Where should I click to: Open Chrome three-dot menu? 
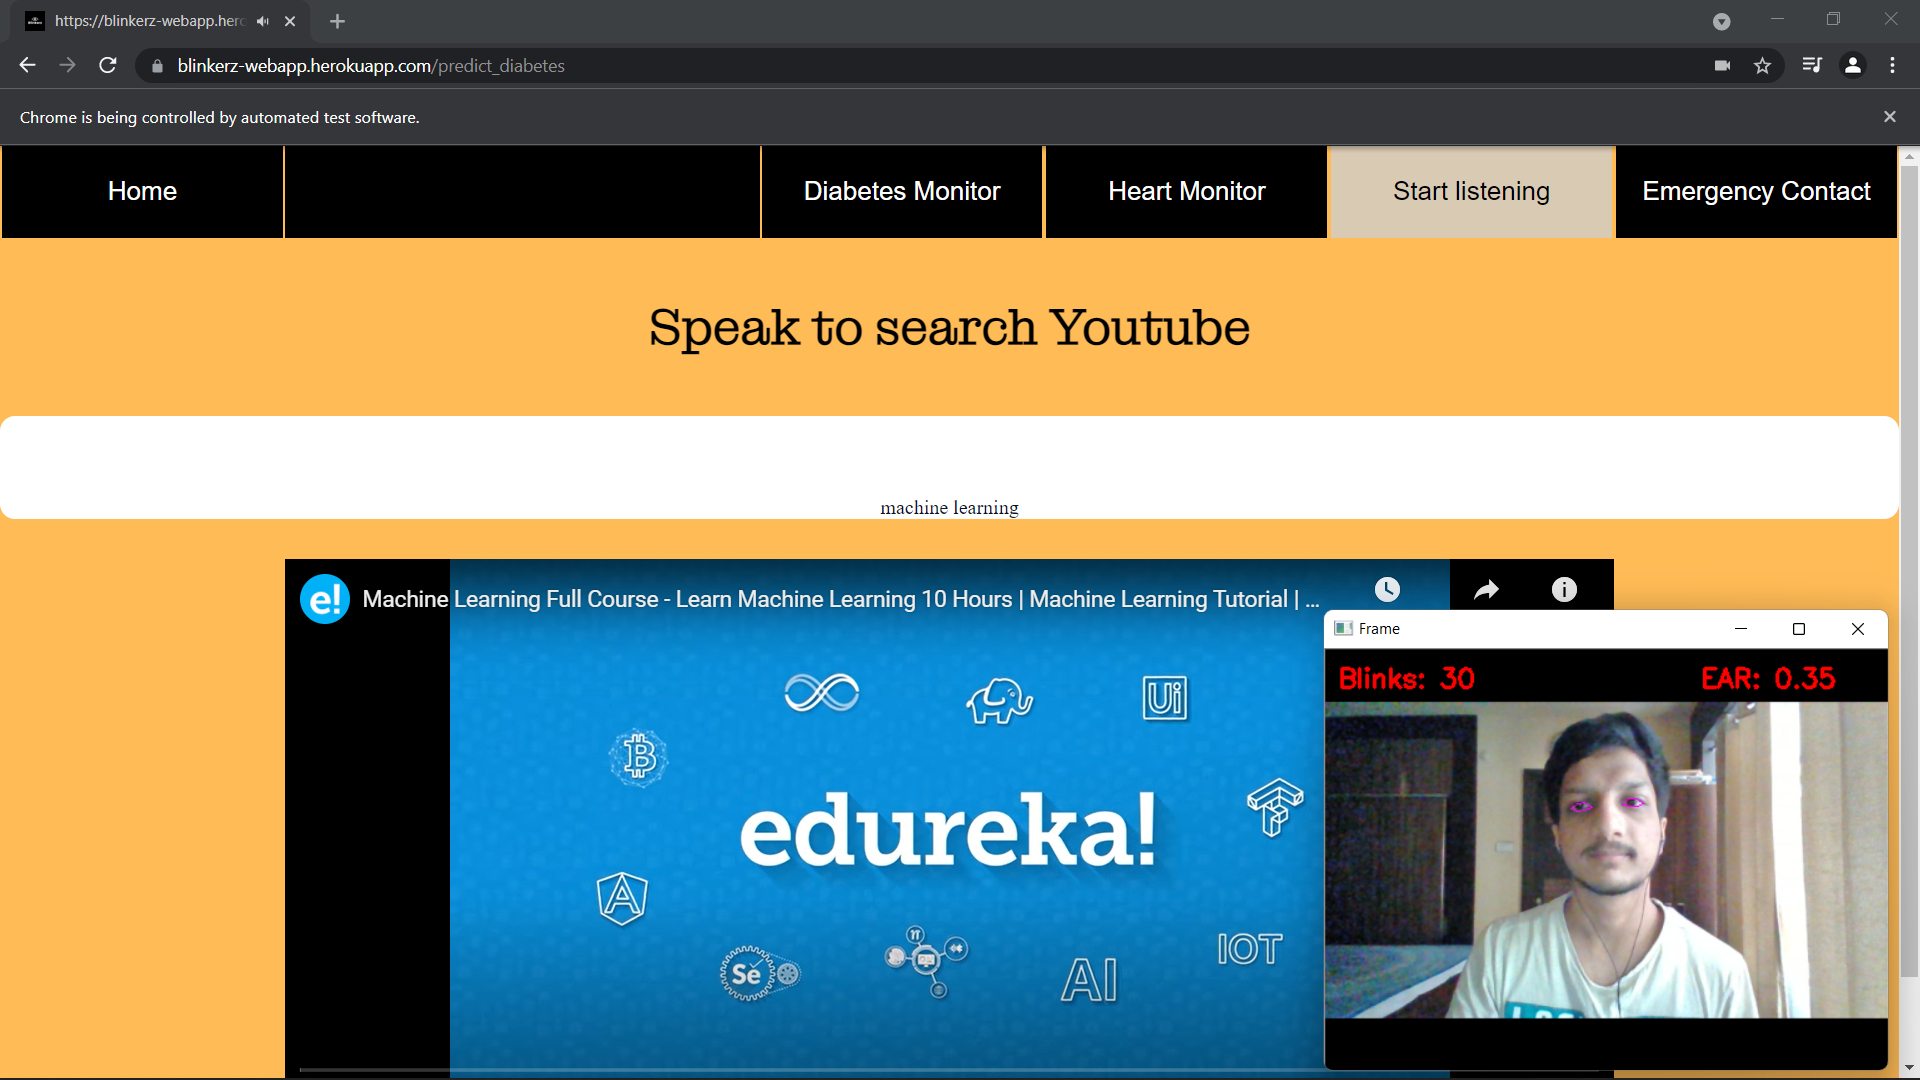(1892, 66)
